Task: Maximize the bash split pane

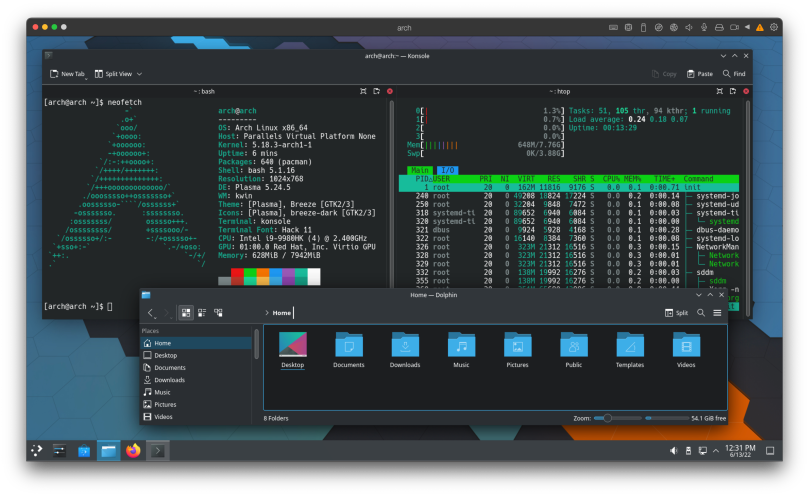Action: click(x=363, y=91)
